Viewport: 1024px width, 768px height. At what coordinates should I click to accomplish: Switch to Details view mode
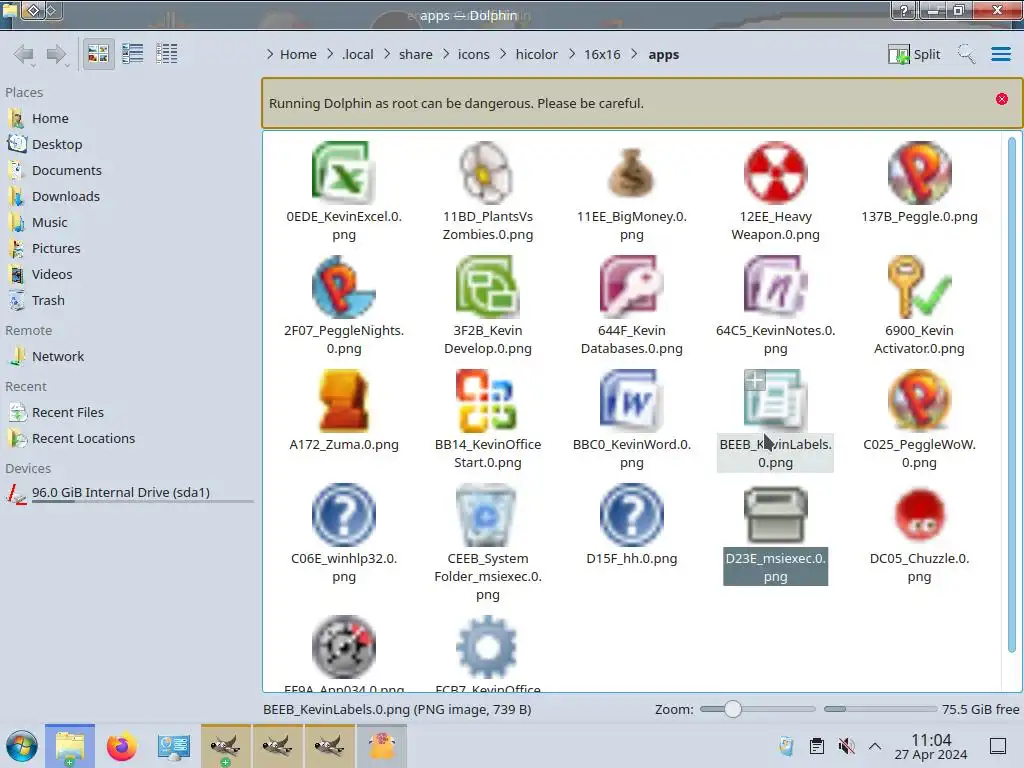tap(167, 54)
